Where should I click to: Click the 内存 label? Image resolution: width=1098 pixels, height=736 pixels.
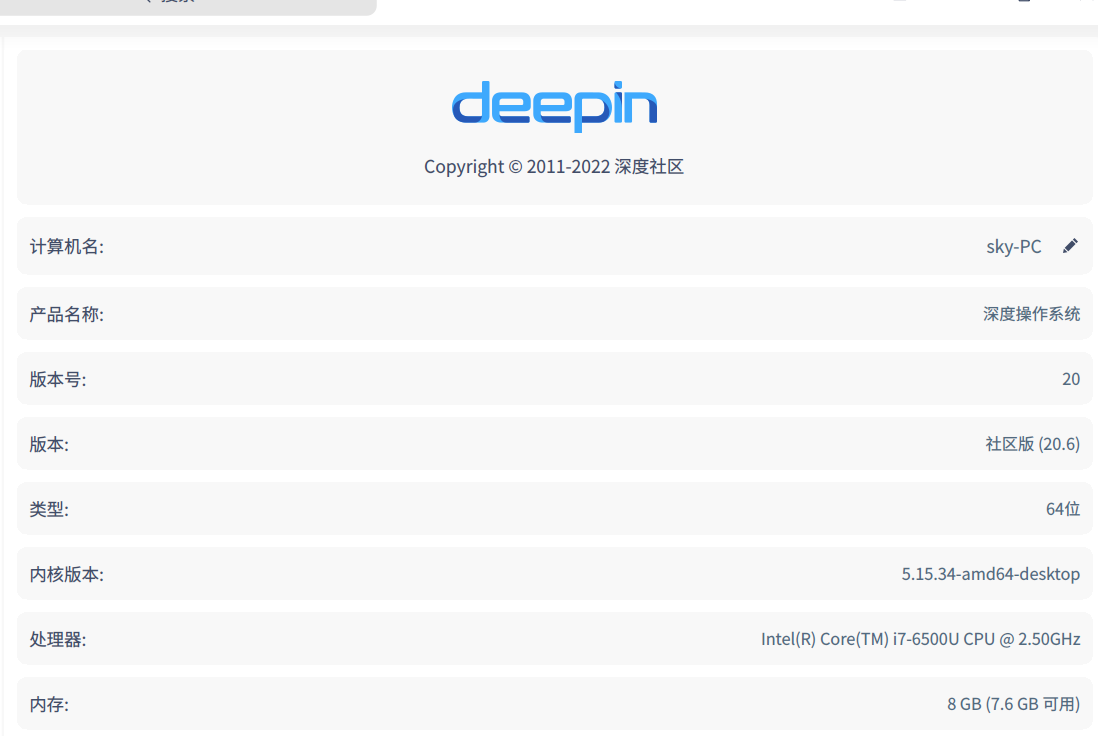point(49,704)
